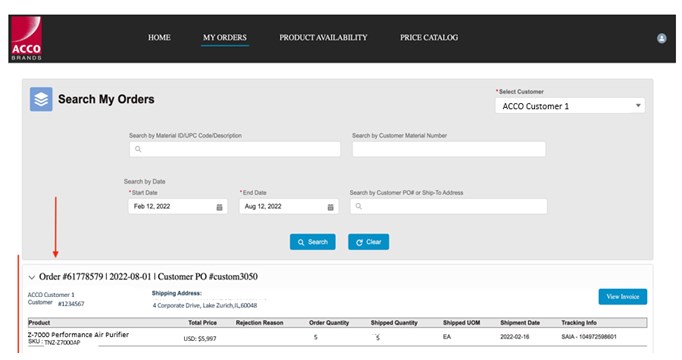This screenshot has height=360, width=682.
Task: Click the Product column header
Action: point(39,323)
